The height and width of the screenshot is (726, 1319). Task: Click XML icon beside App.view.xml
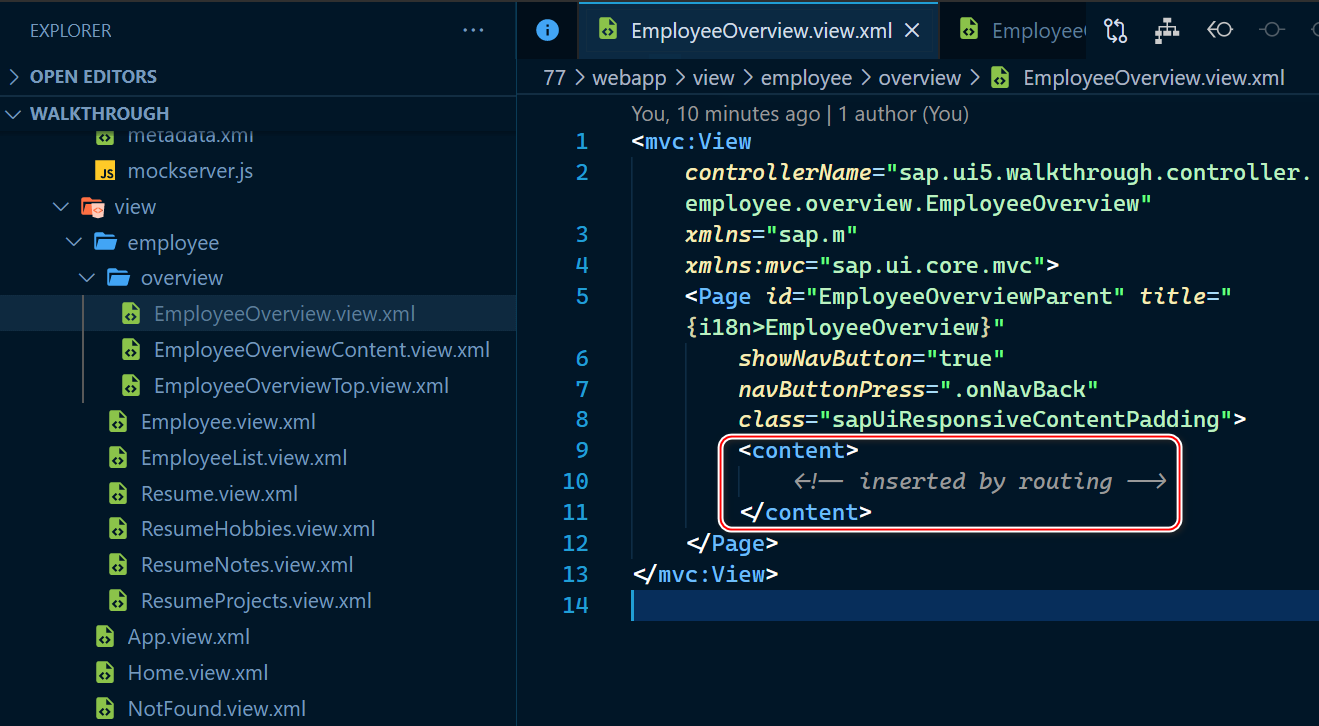[x=105, y=637]
